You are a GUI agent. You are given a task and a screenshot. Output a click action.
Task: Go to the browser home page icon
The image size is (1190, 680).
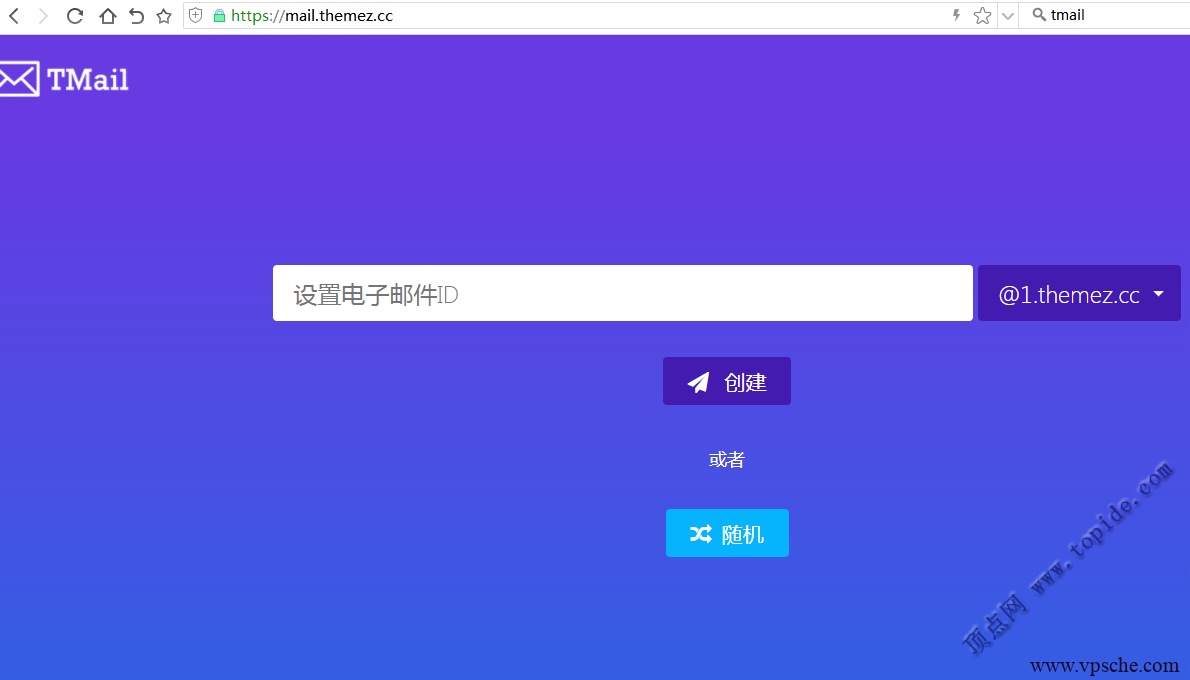tap(107, 16)
